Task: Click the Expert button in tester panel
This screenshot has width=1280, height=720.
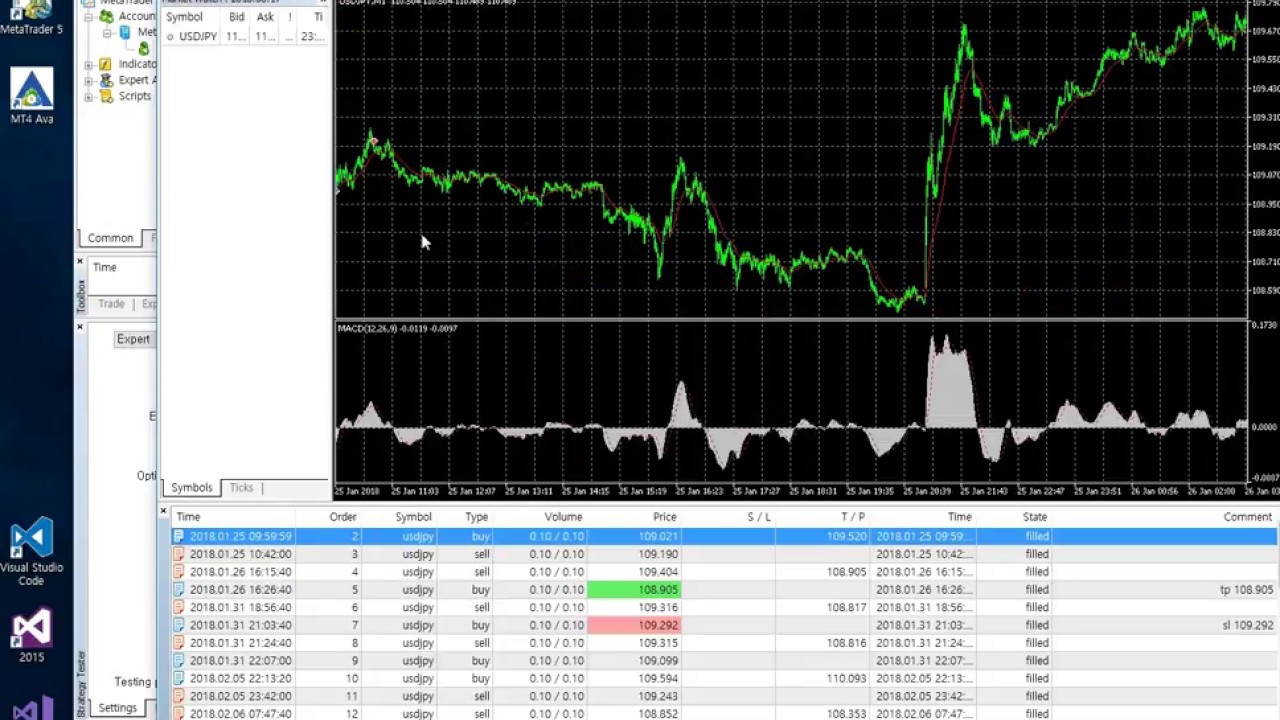Action: pos(133,339)
